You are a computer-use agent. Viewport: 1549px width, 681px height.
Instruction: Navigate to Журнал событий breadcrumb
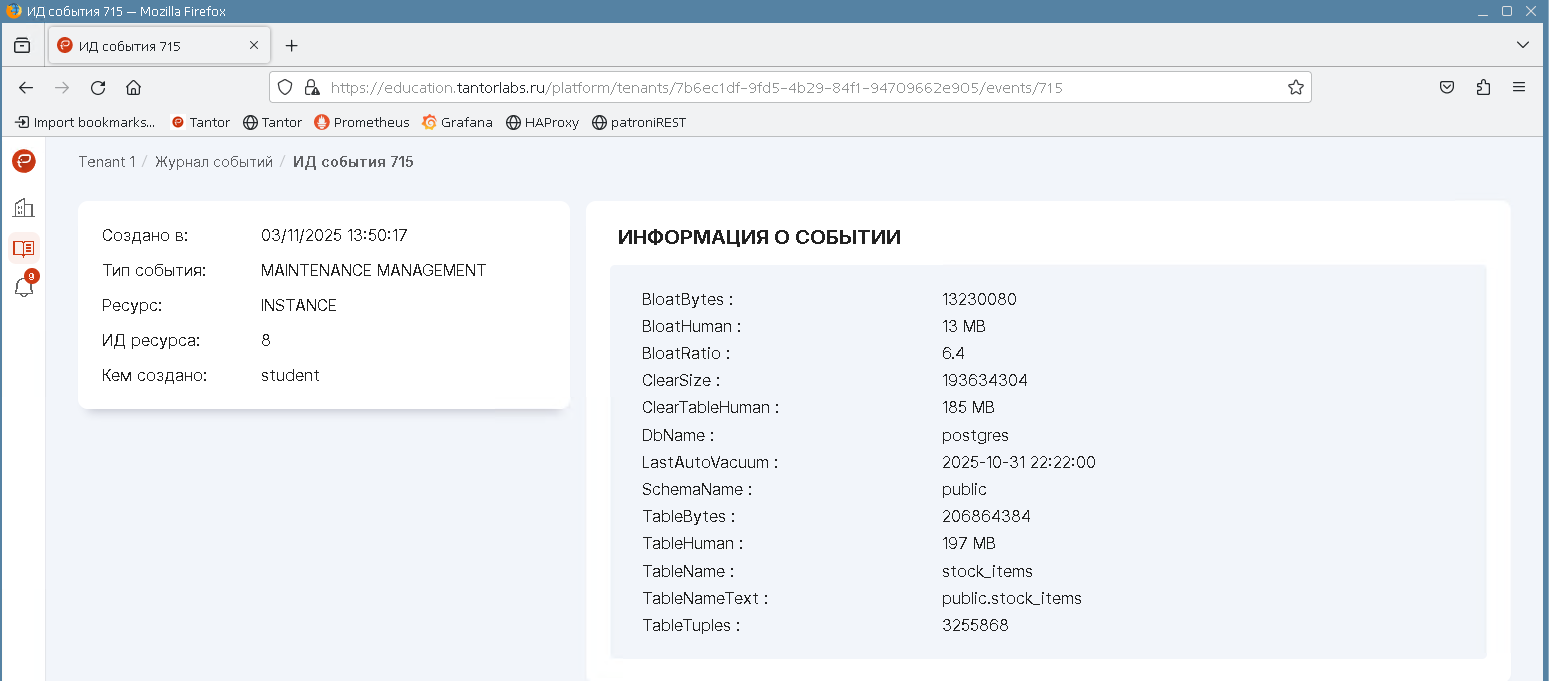tap(213, 162)
